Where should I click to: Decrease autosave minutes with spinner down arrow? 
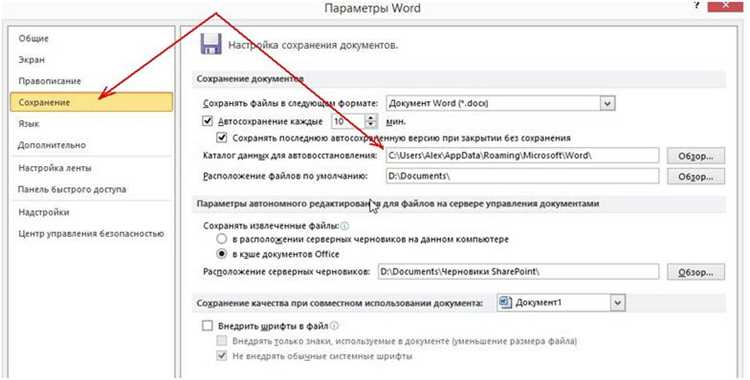[x=371, y=125]
